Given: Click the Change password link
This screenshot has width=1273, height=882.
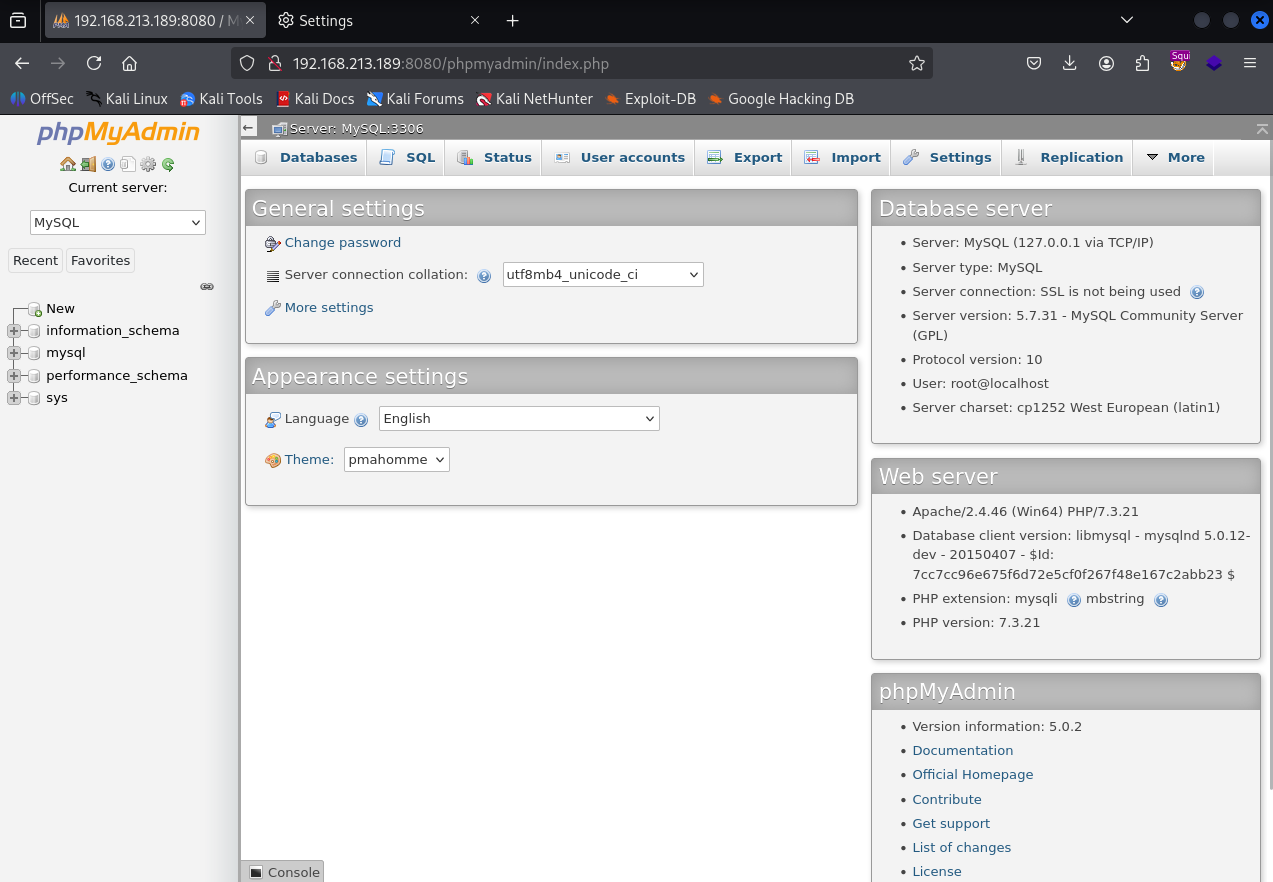Looking at the screenshot, I should click(x=342, y=243).
